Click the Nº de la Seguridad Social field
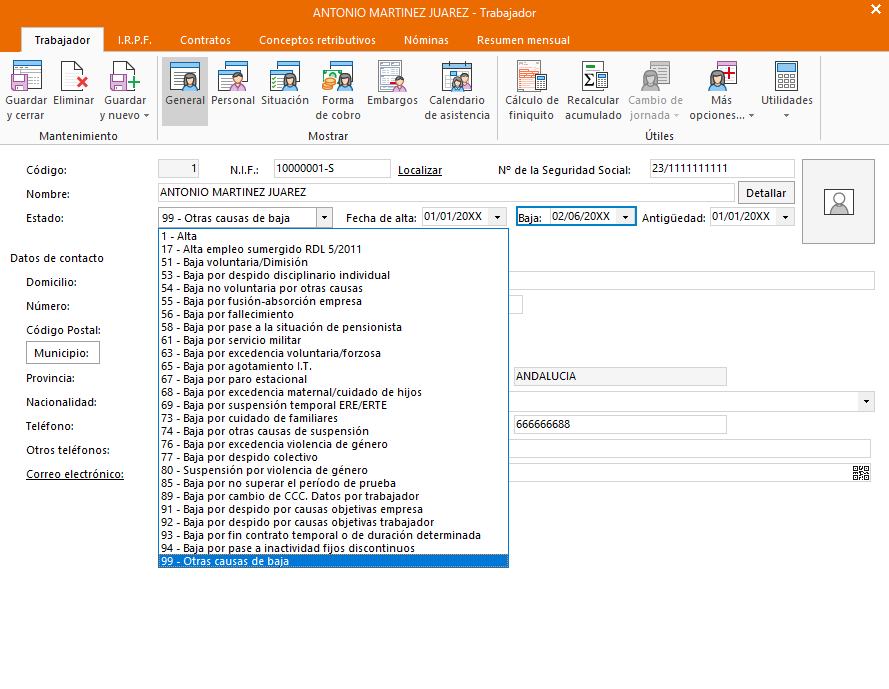The height and width of the screenshot is (689, 889). tap(722, 168)
